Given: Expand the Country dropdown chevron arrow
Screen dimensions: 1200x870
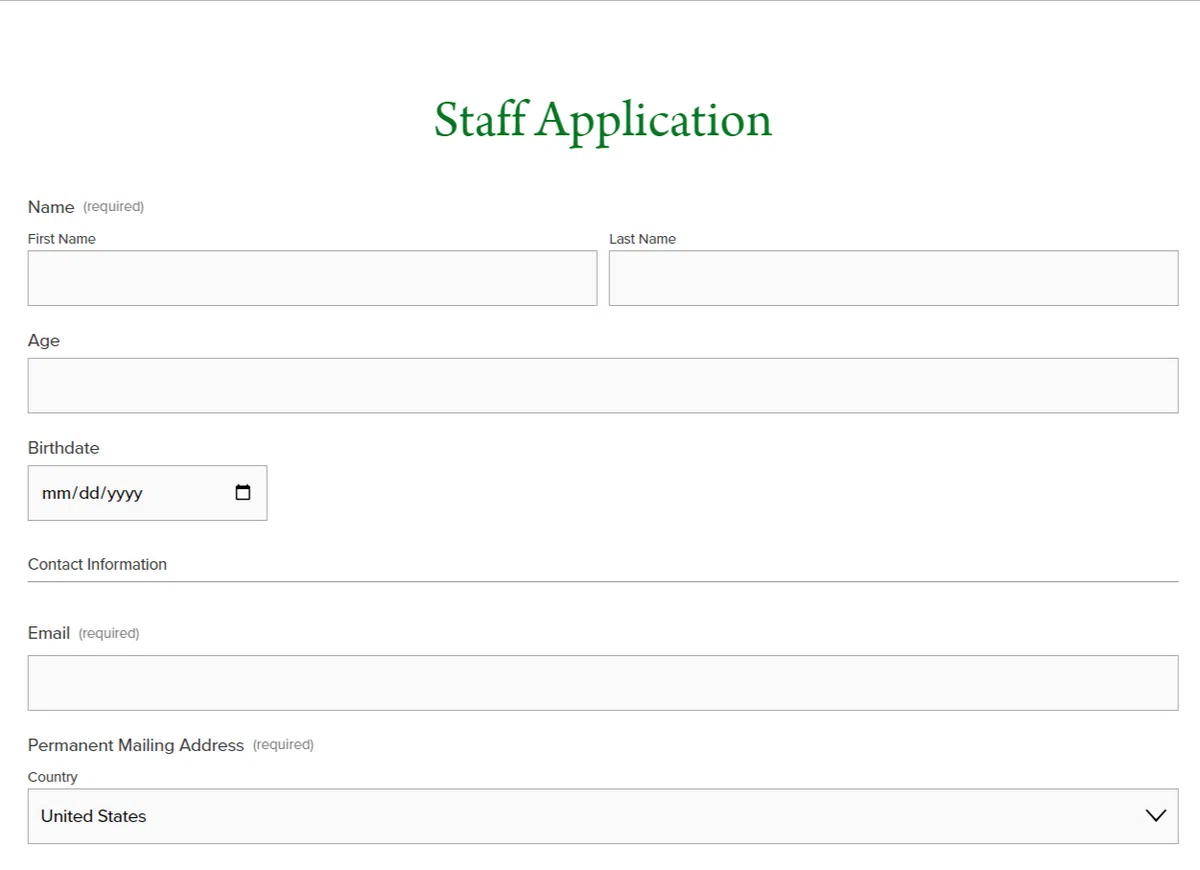Looking at the screenshot, I should click(1155, 816).
